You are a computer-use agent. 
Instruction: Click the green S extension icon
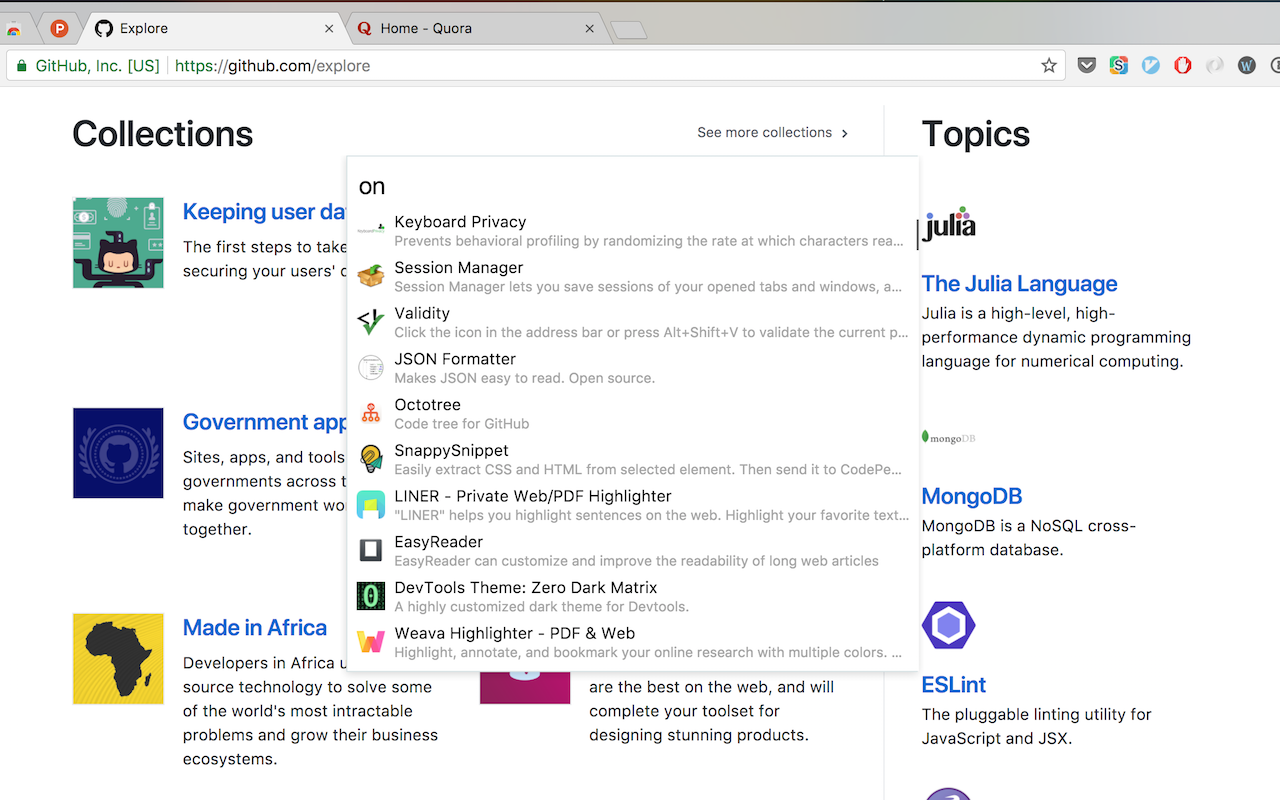[x=1119, y=66]
